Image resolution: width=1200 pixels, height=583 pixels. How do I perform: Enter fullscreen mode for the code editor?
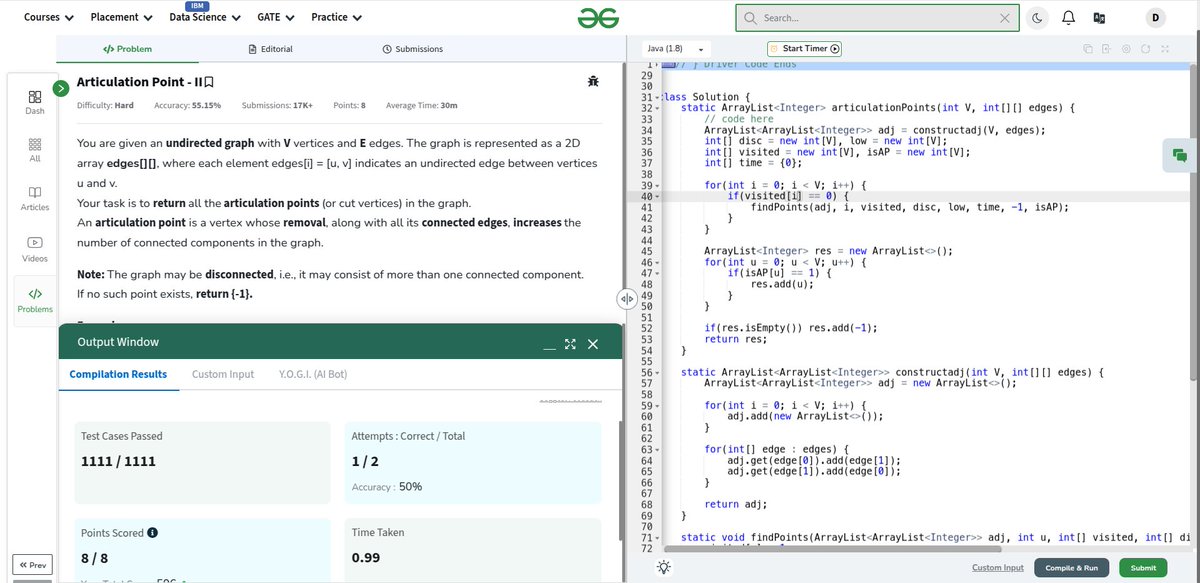pos(1164,48)
